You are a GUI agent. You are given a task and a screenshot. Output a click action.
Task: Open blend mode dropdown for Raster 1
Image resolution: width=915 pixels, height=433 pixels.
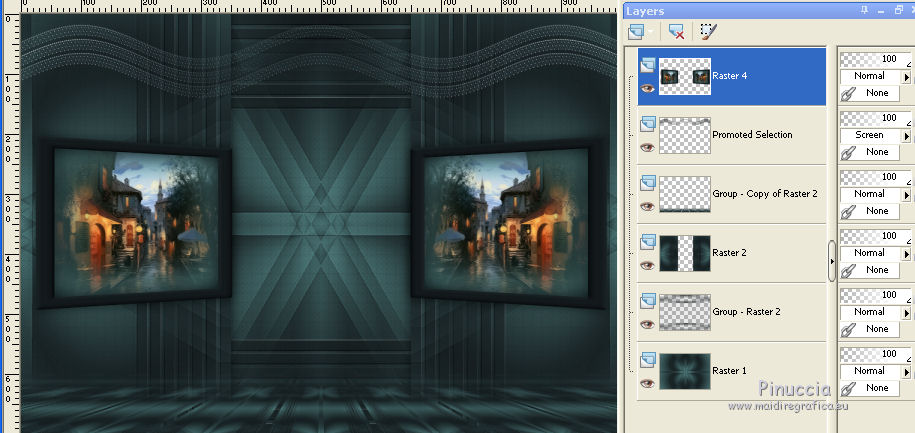click(x=906, y=371)
